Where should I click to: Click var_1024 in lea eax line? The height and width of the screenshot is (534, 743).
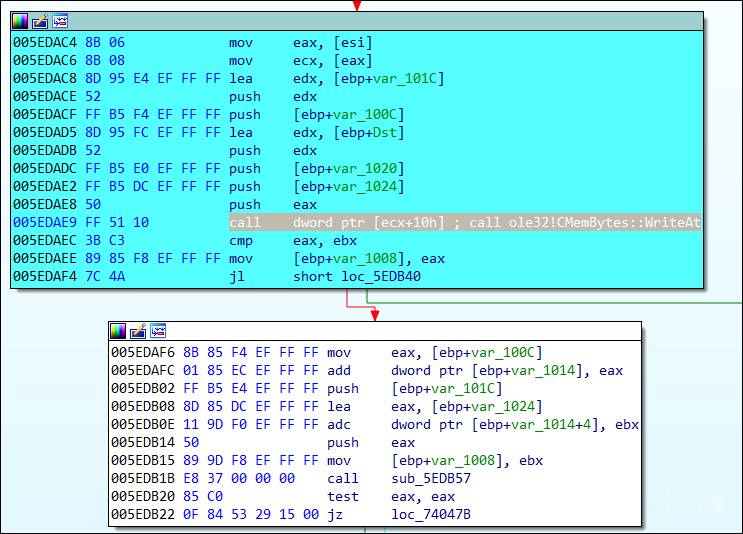point(503,407)
